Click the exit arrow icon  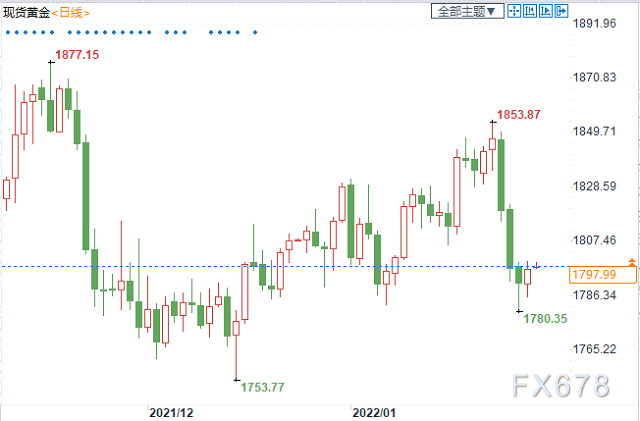(562, 11)
